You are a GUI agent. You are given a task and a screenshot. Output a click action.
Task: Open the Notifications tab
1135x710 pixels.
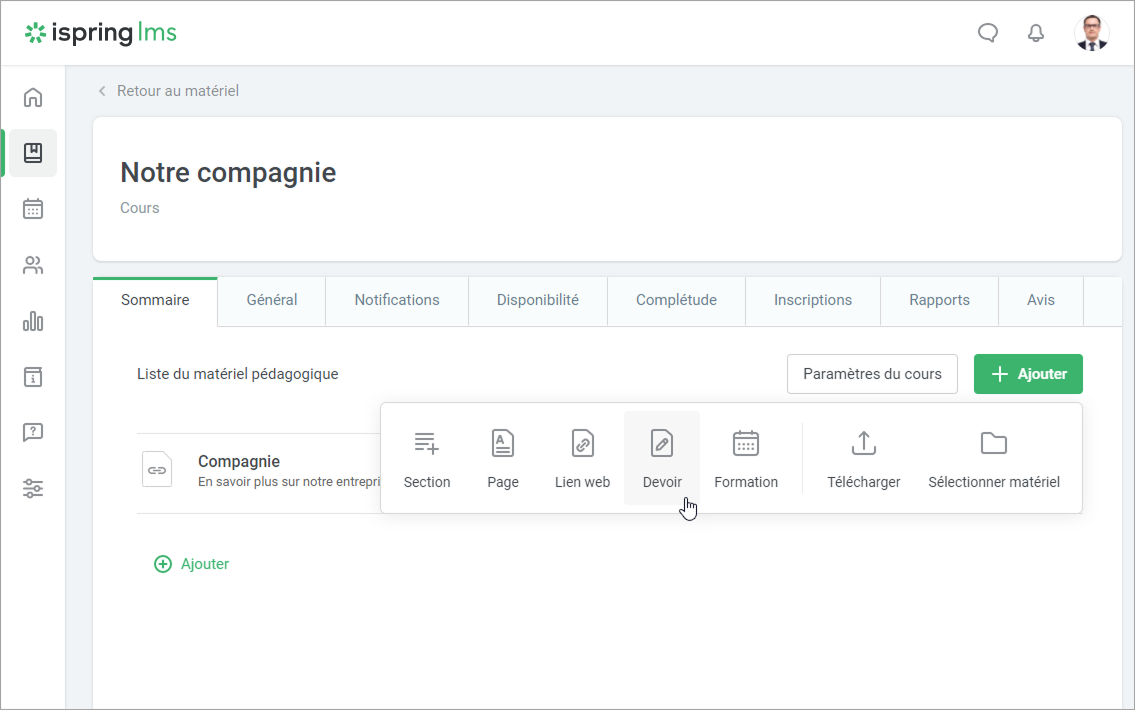pyautogui.click(x=397, y=300)
